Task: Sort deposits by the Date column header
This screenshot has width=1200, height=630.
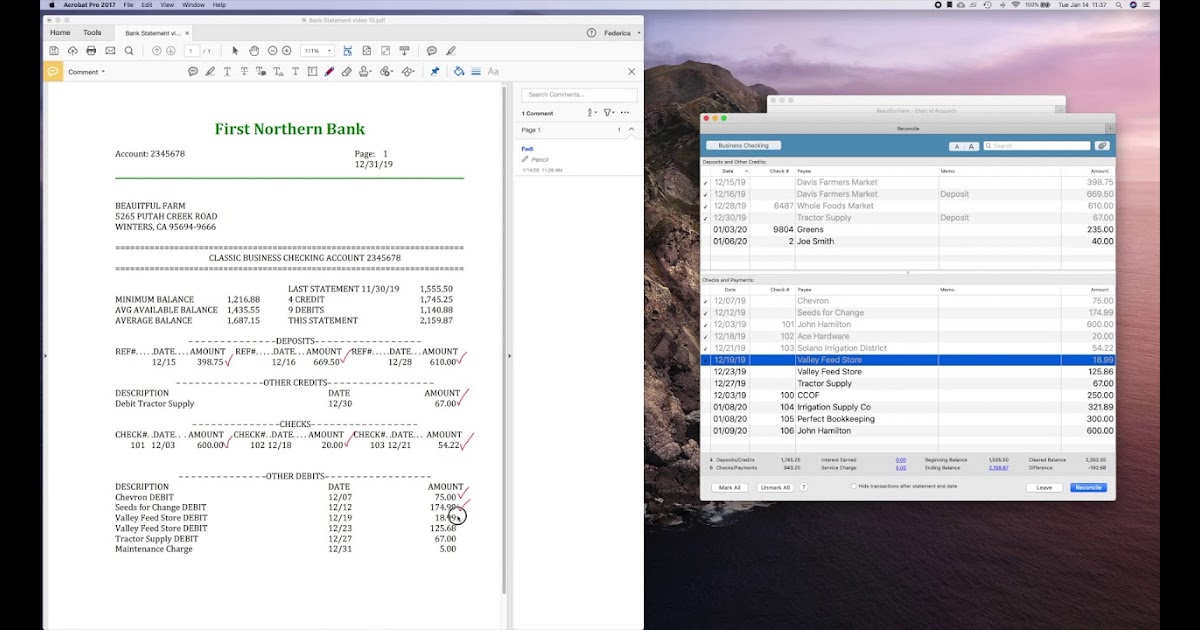Action: pyautogui.click(x=728, y=171)
